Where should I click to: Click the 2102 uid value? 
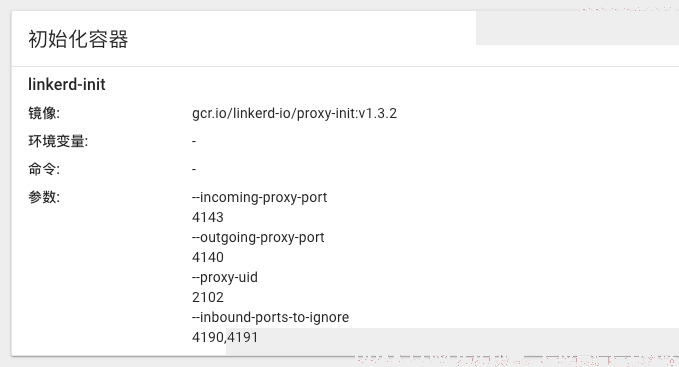point(208,297)
